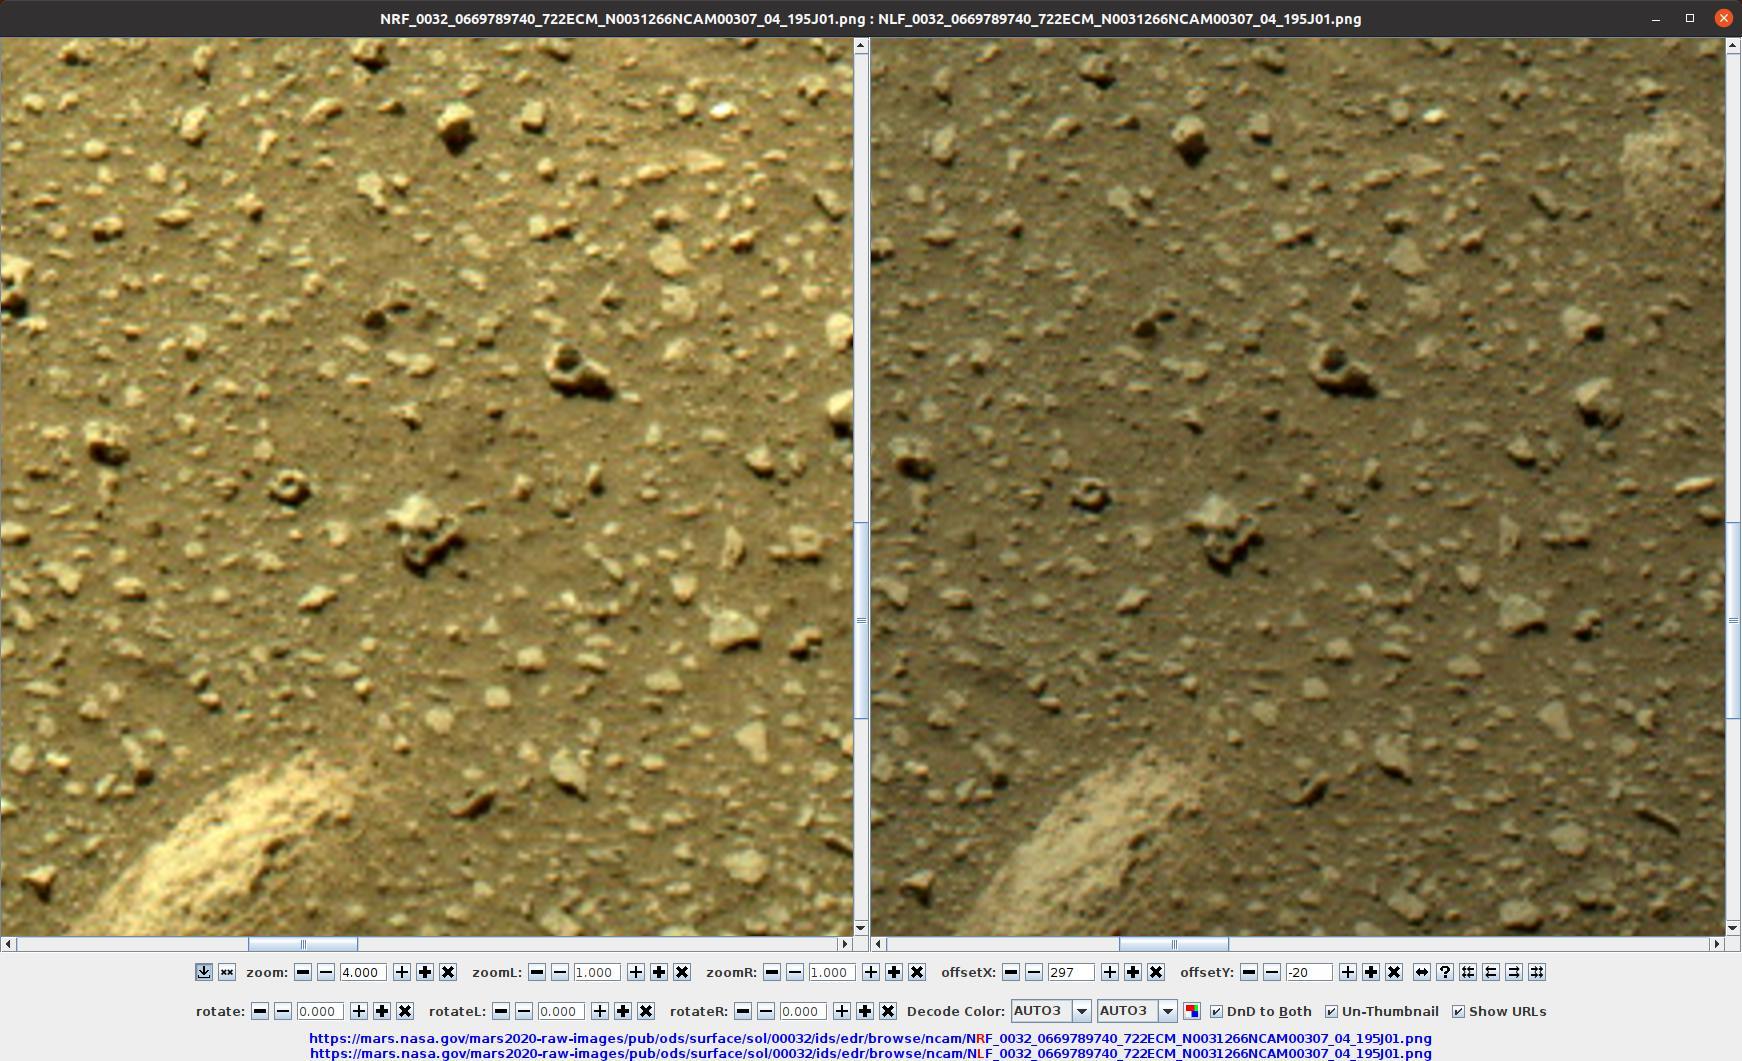Click left image vertical scrollbar thumb
This screenshot has height=1061, width=1742.
click(861, 620)
